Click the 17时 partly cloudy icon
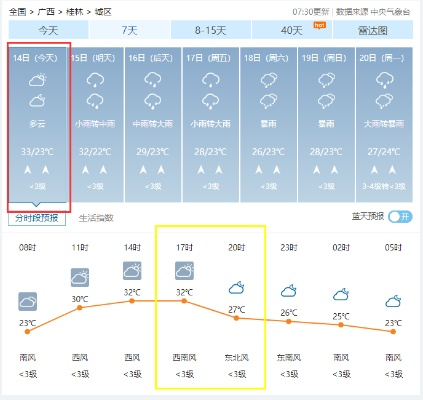 click(184, 271)
